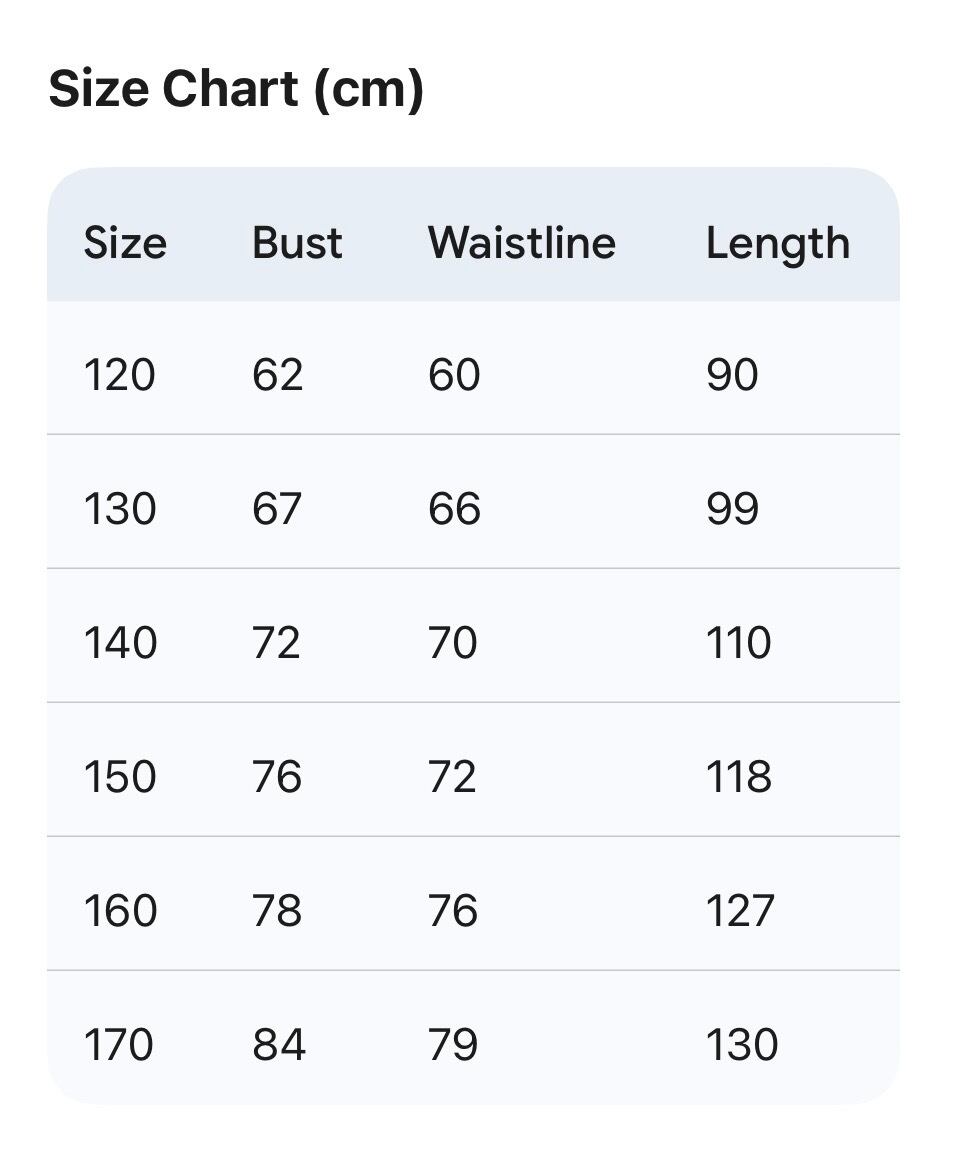Image resolution: width=959 pixels, height=1157 pixels.
Task: Select size 140 row label
Action: 120,642
